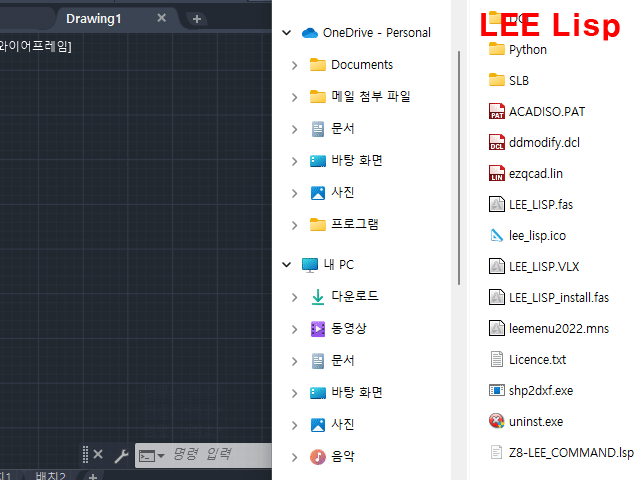Select the Documents folder in OneDrive
The image size is (640, 480).
point(362,65)
